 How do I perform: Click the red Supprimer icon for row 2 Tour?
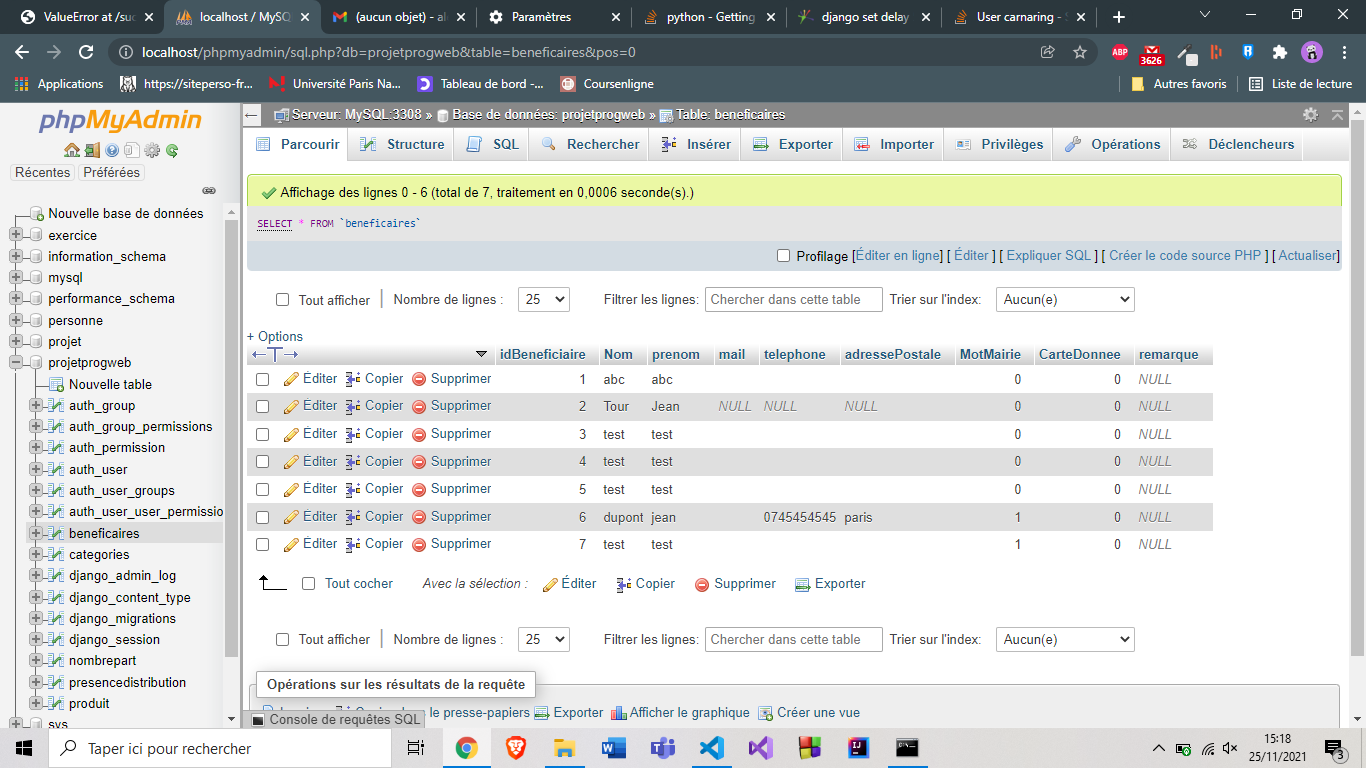pos(419,406)
